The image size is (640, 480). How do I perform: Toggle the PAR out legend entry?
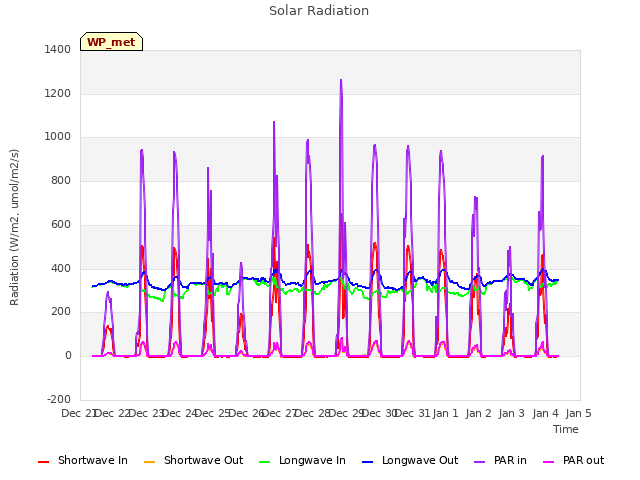(x=573, y=460)
